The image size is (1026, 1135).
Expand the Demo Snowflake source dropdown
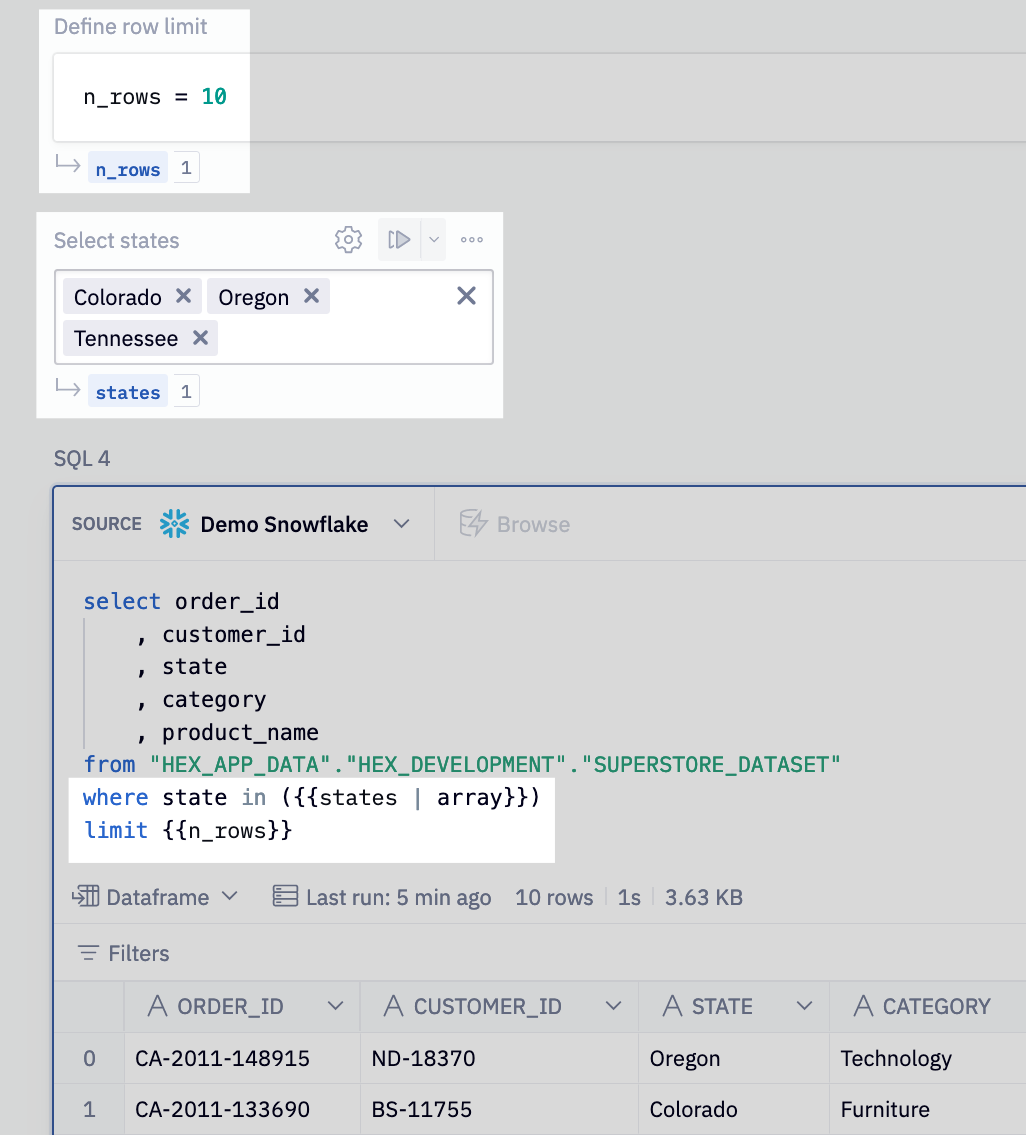[402, 523]
